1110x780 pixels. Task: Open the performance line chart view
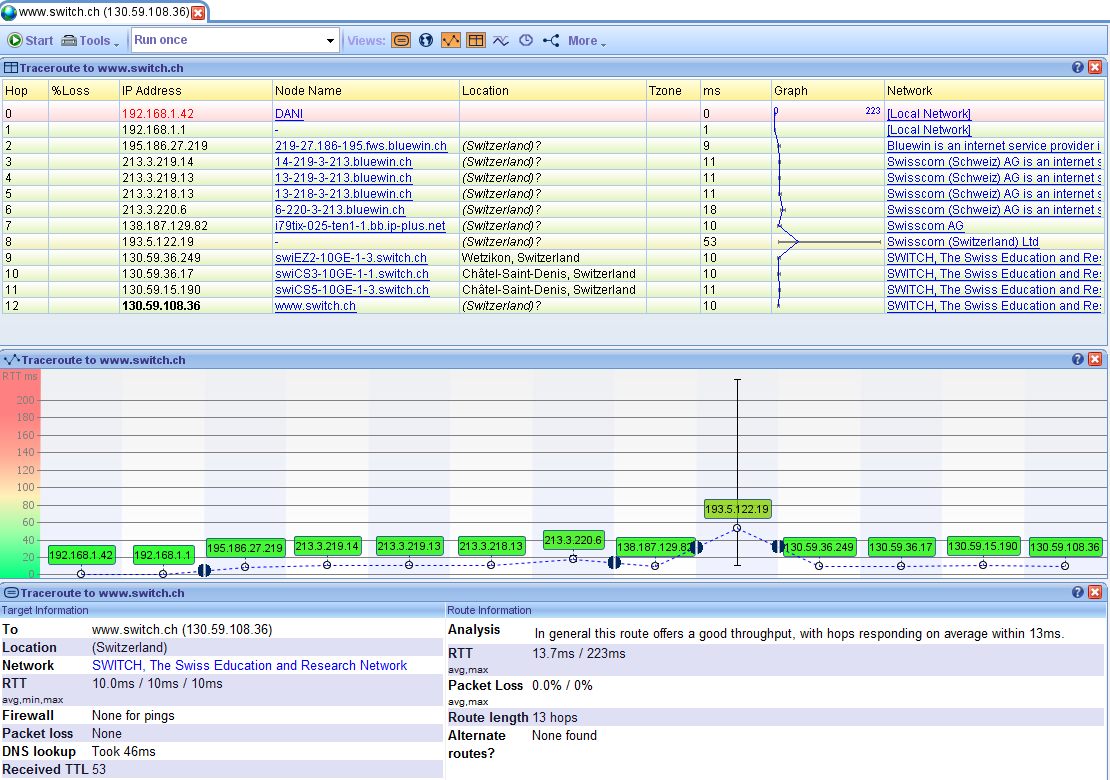(501, 41)
